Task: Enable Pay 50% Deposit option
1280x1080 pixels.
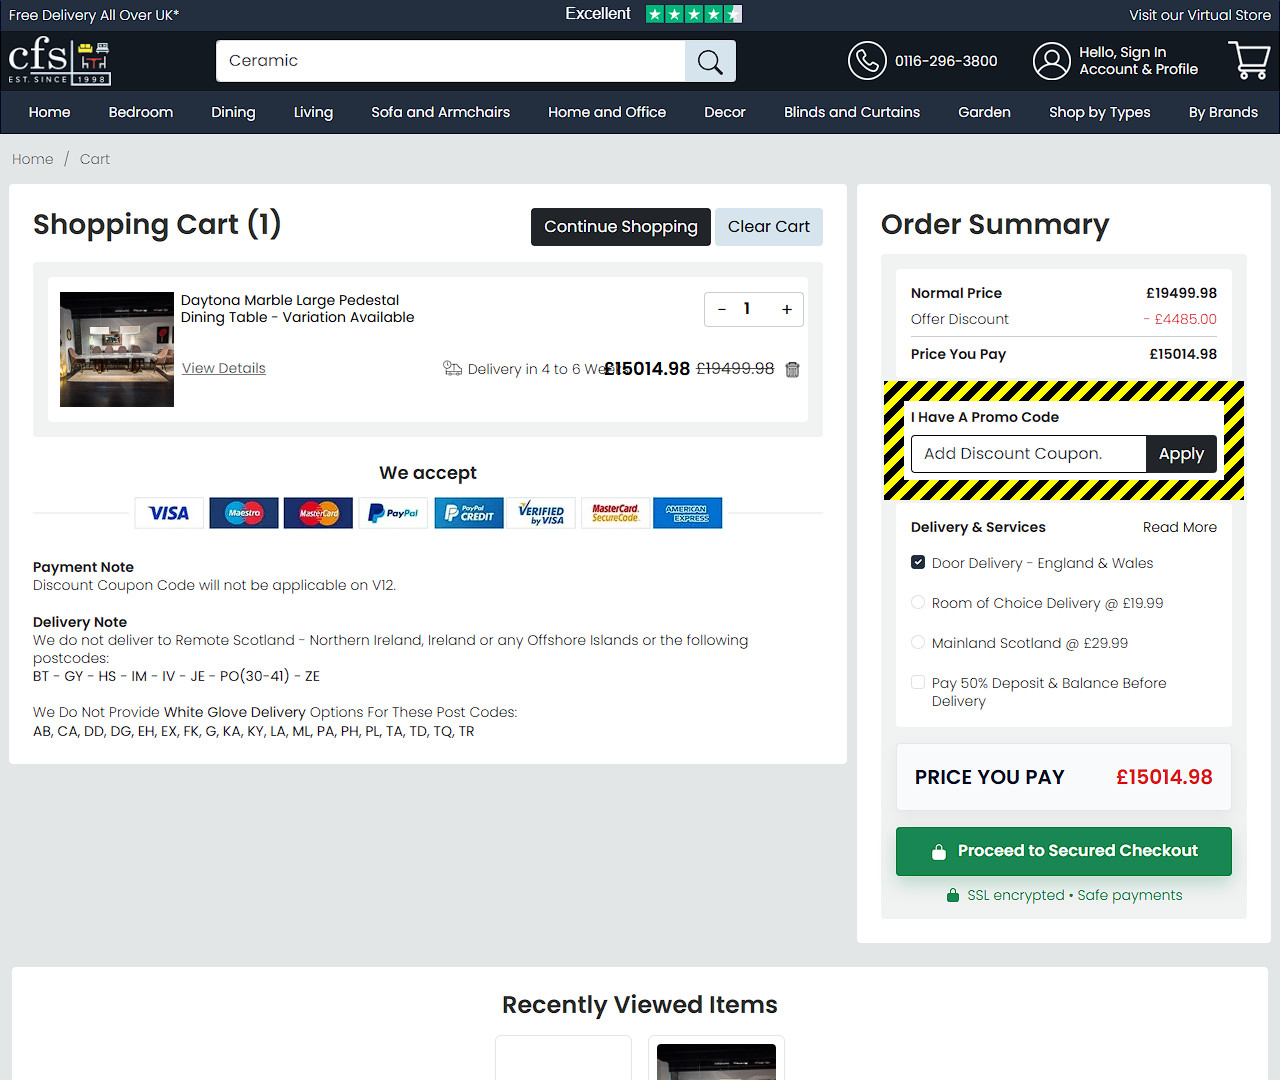Action: coord(918,683)
